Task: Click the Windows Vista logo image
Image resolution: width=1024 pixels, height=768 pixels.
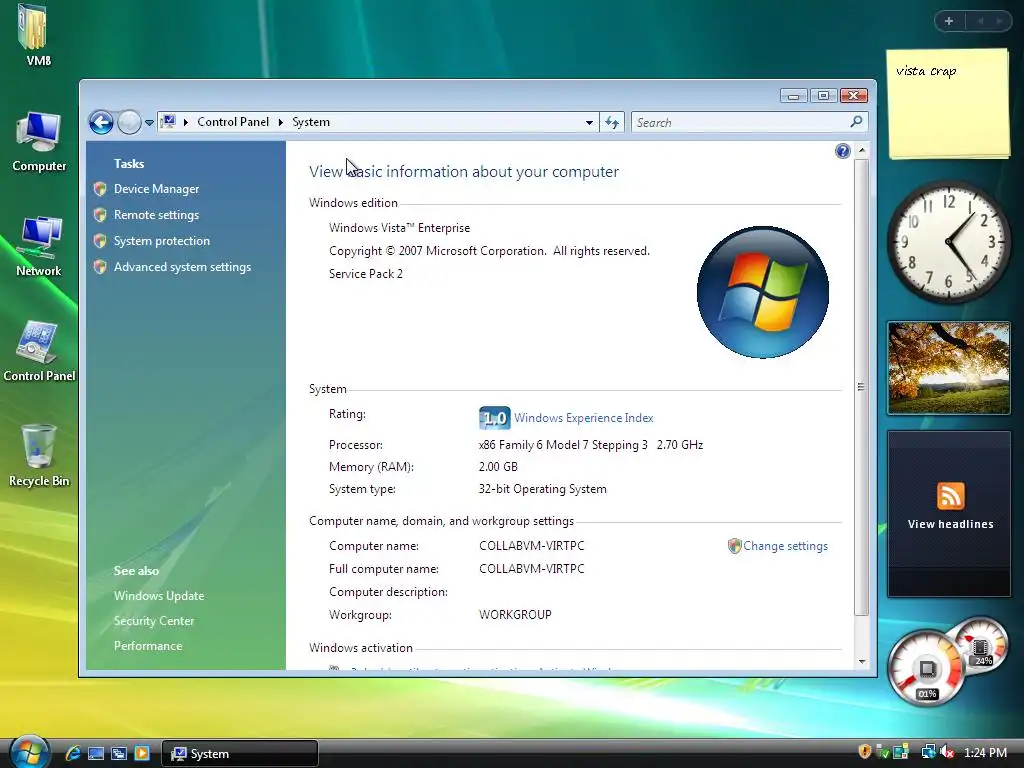Action: (763, 292)
